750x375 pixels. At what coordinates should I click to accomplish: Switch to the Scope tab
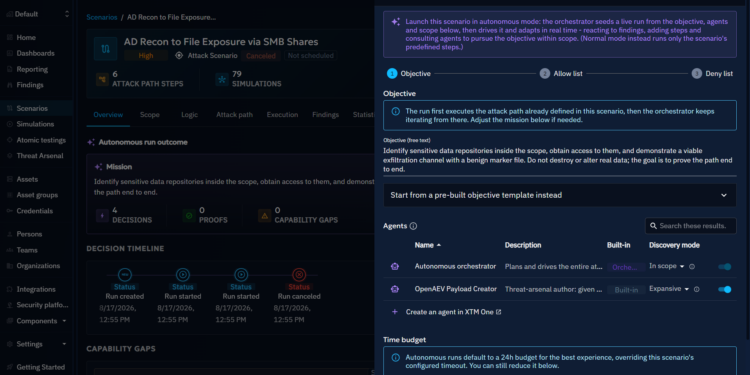tap(150, 115)
